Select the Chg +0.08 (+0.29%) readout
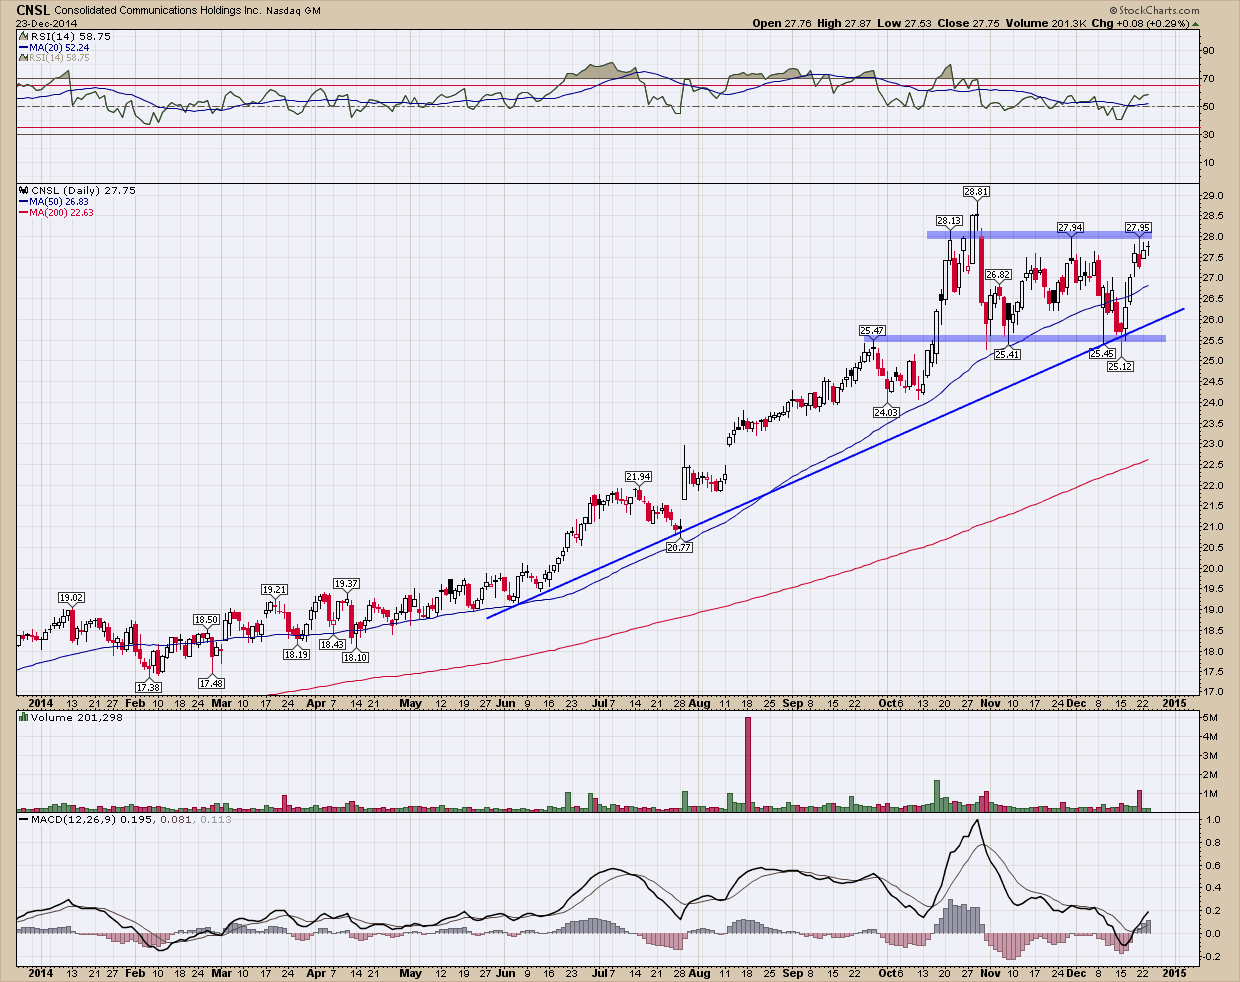The width and height of the screenshot is (1240, 982). pos(1146,23)
